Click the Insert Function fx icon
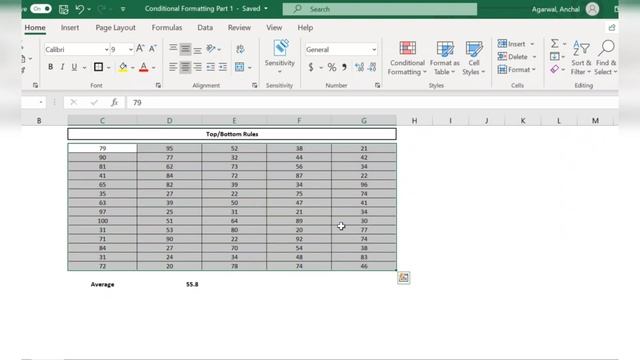640x360 pixels. point(114,102)
